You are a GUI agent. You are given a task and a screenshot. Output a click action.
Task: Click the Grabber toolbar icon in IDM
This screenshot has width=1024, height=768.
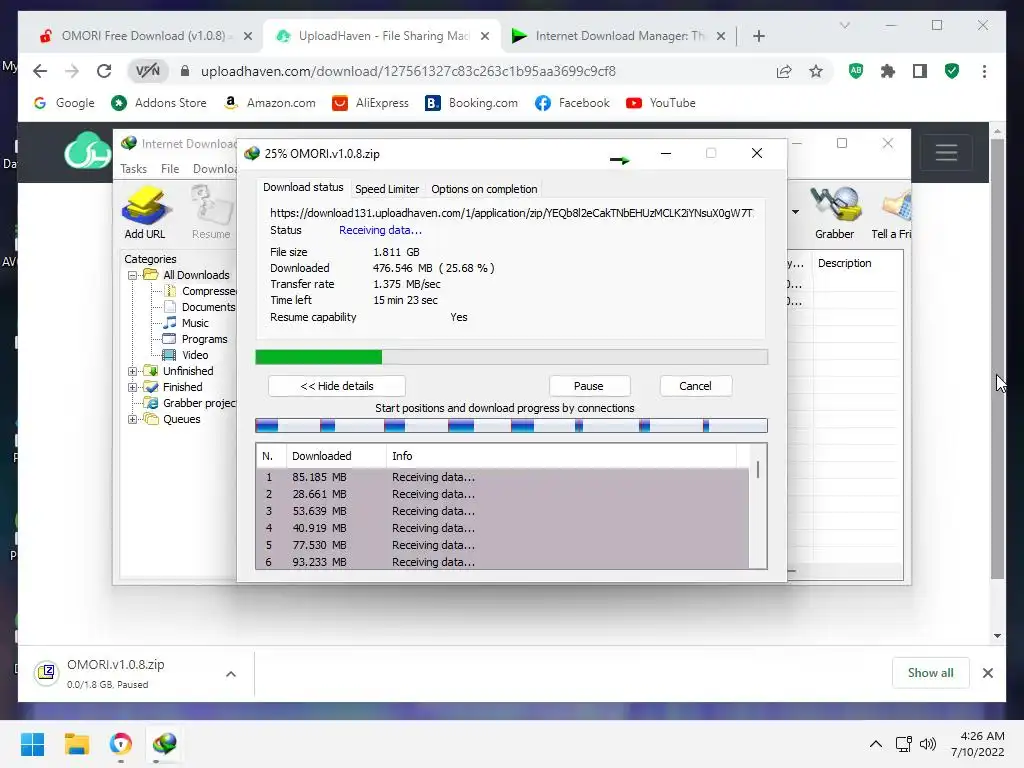(x=834, y=212)
